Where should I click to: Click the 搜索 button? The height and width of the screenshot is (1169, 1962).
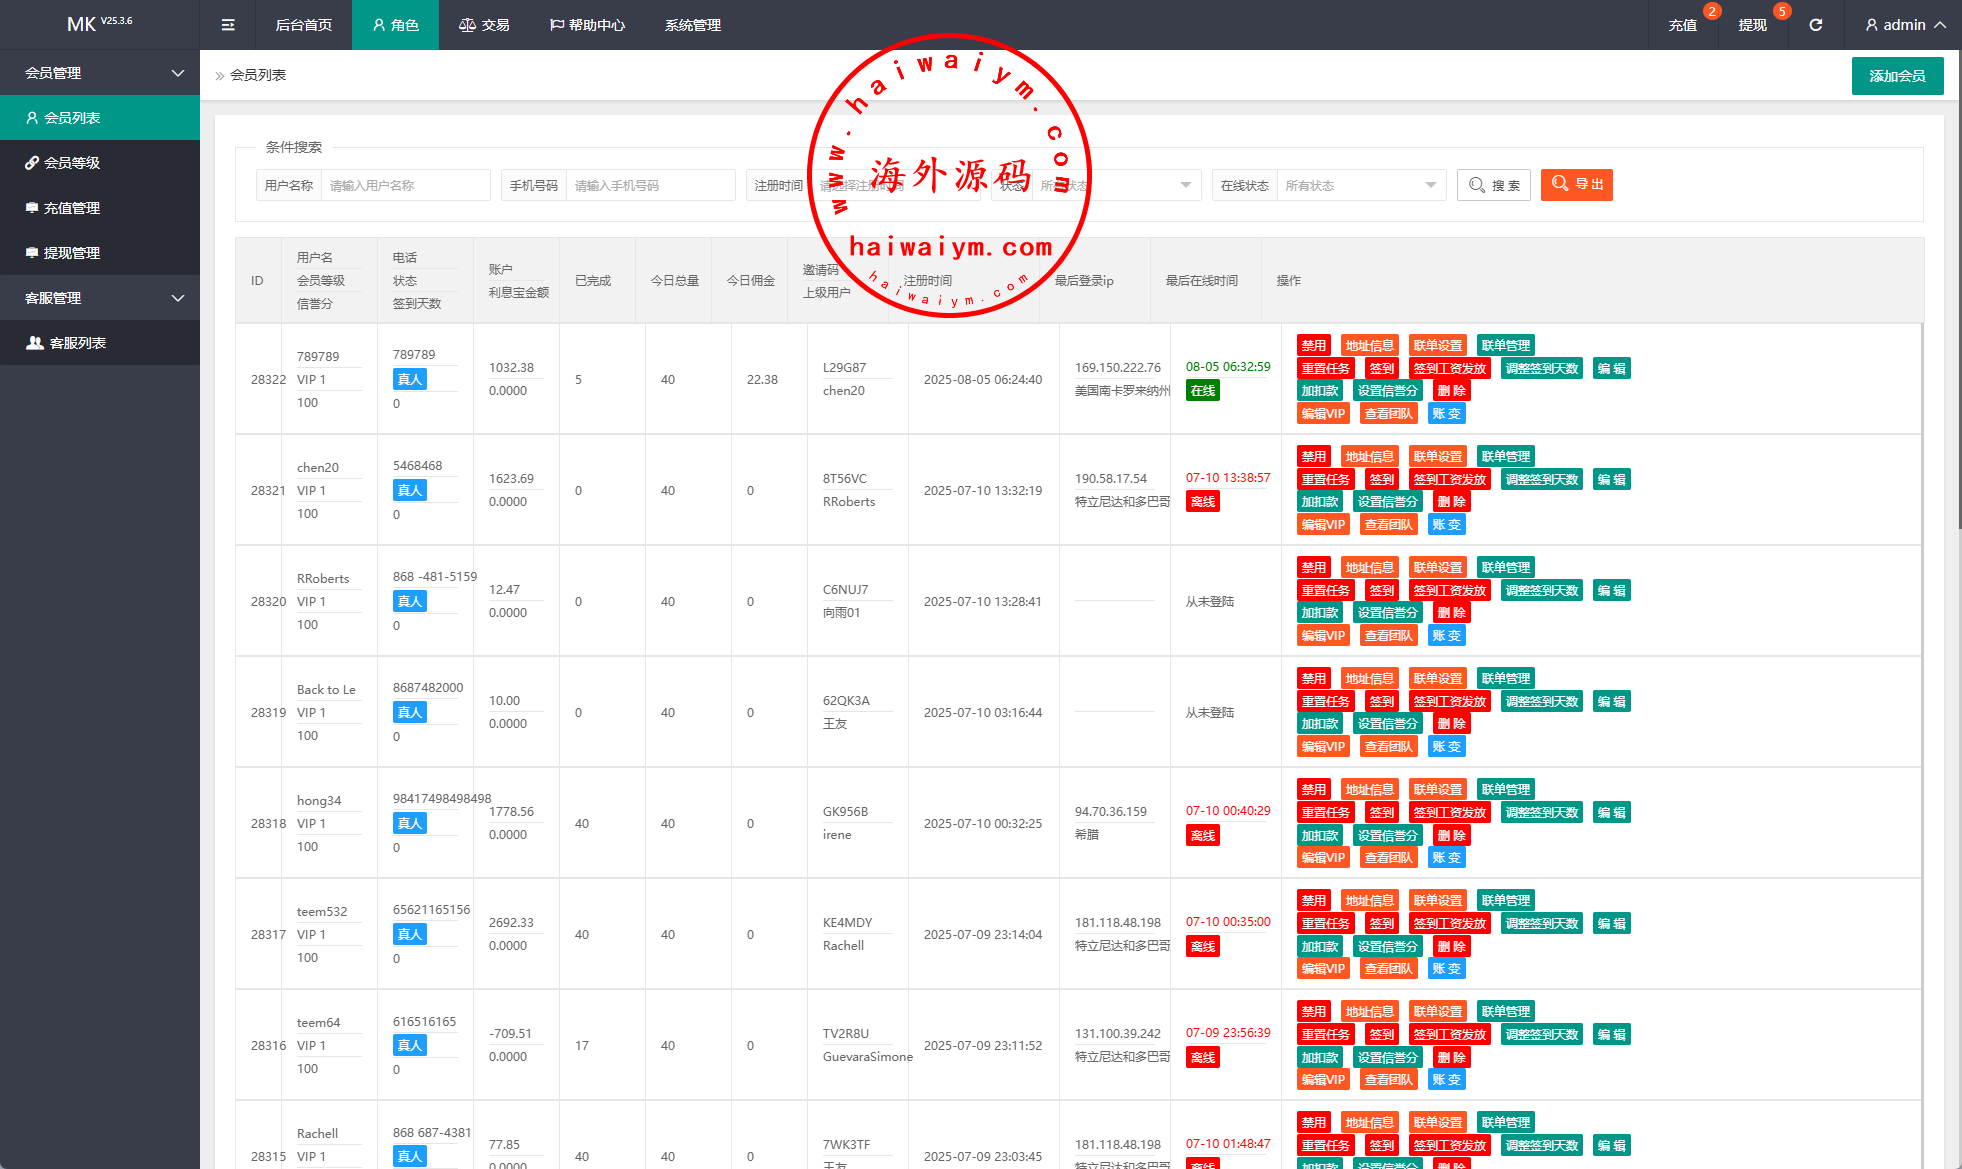coord(1493,185)
